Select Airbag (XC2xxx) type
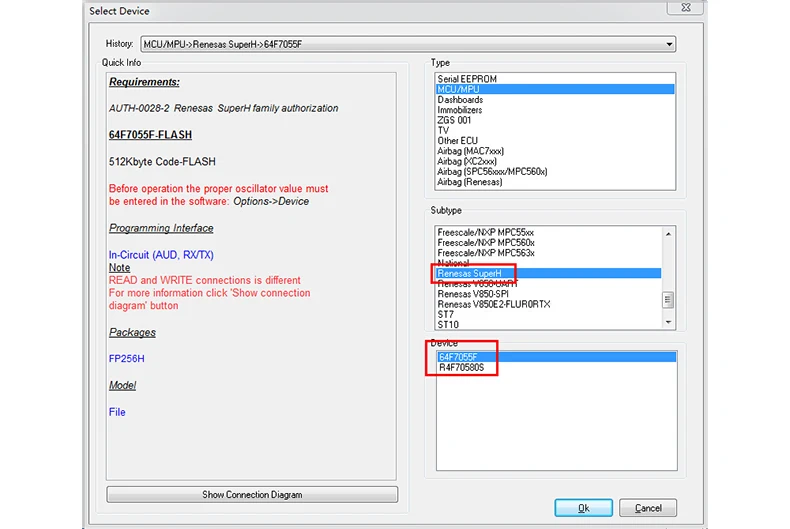Viewport: 790px width, 529px height. (x=555, y=161)
